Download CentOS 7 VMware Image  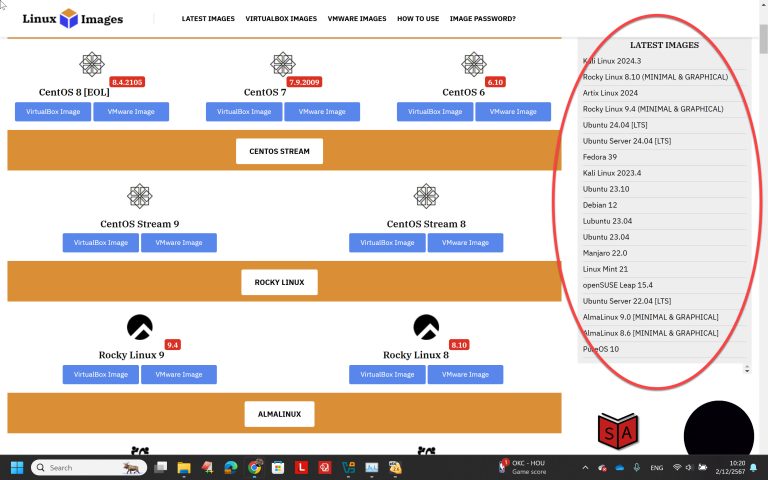pyautogui.click(x=322, y=112)
